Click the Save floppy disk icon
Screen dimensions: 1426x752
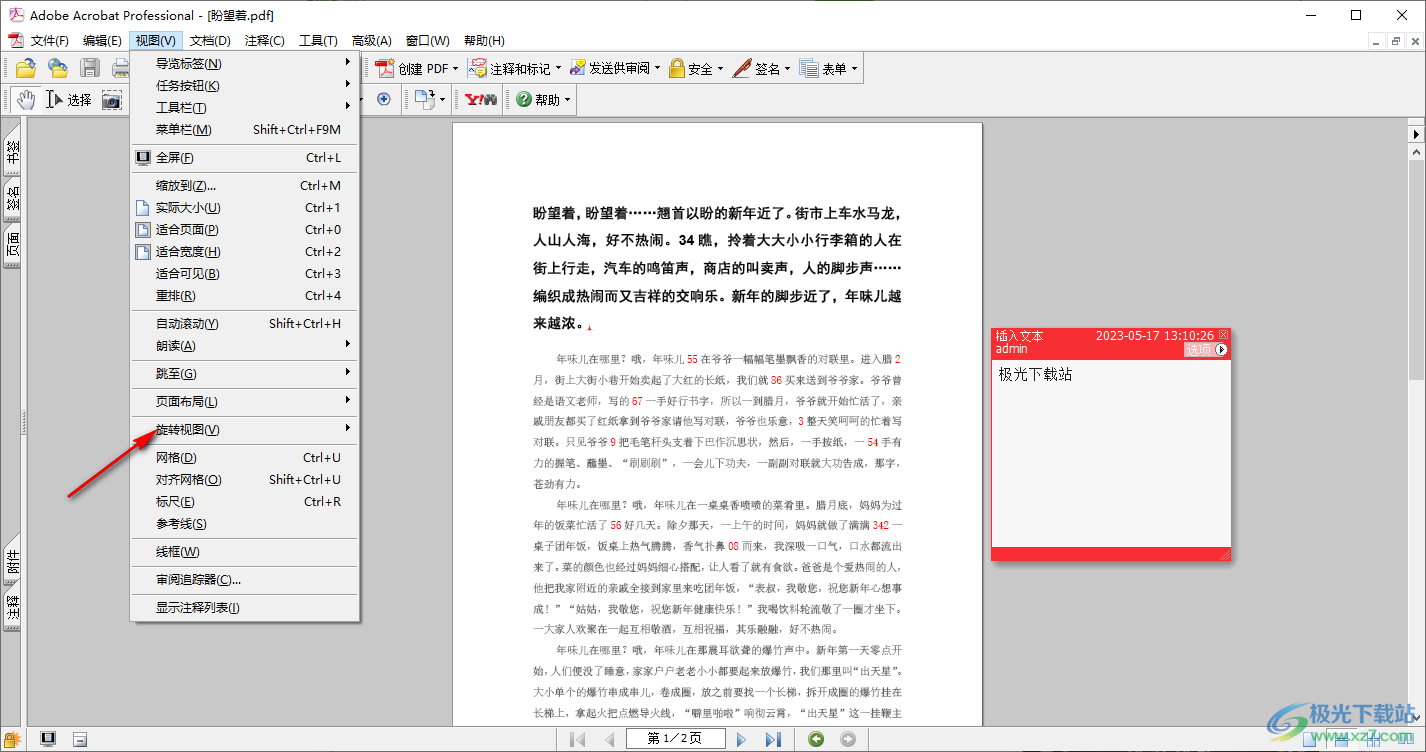(90, 68)
